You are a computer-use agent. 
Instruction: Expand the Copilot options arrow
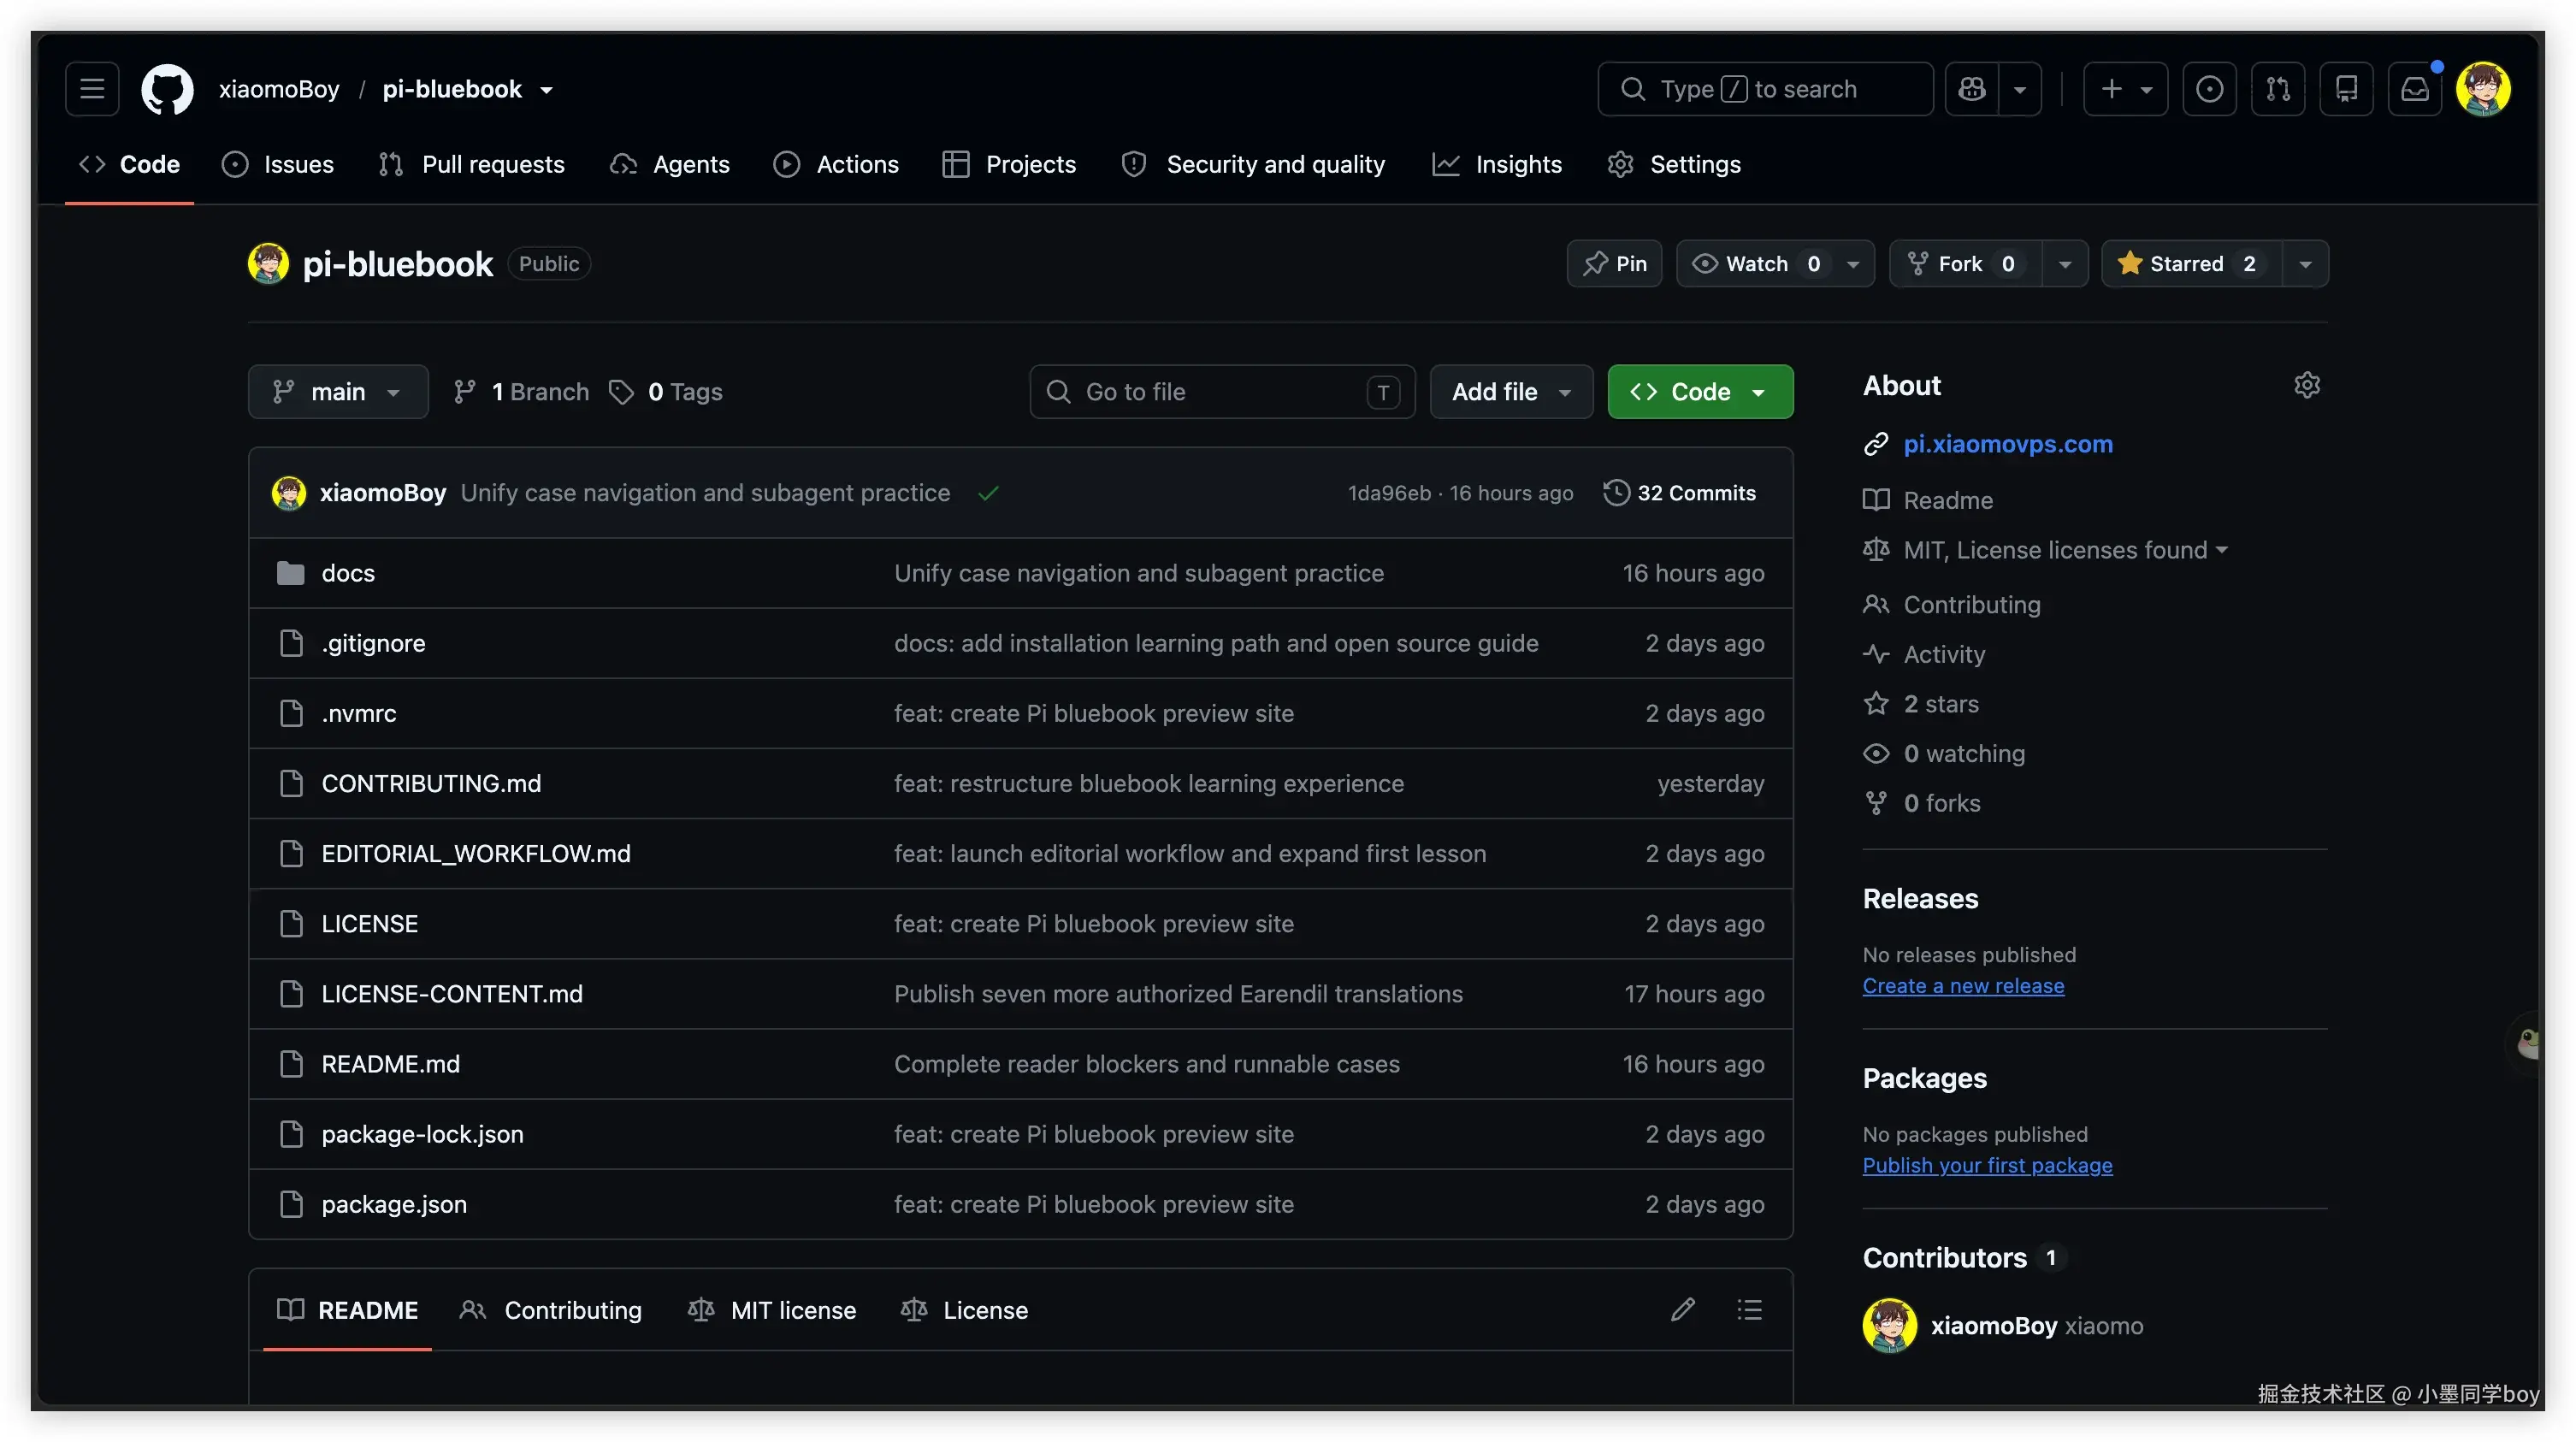click(2020, 89)
